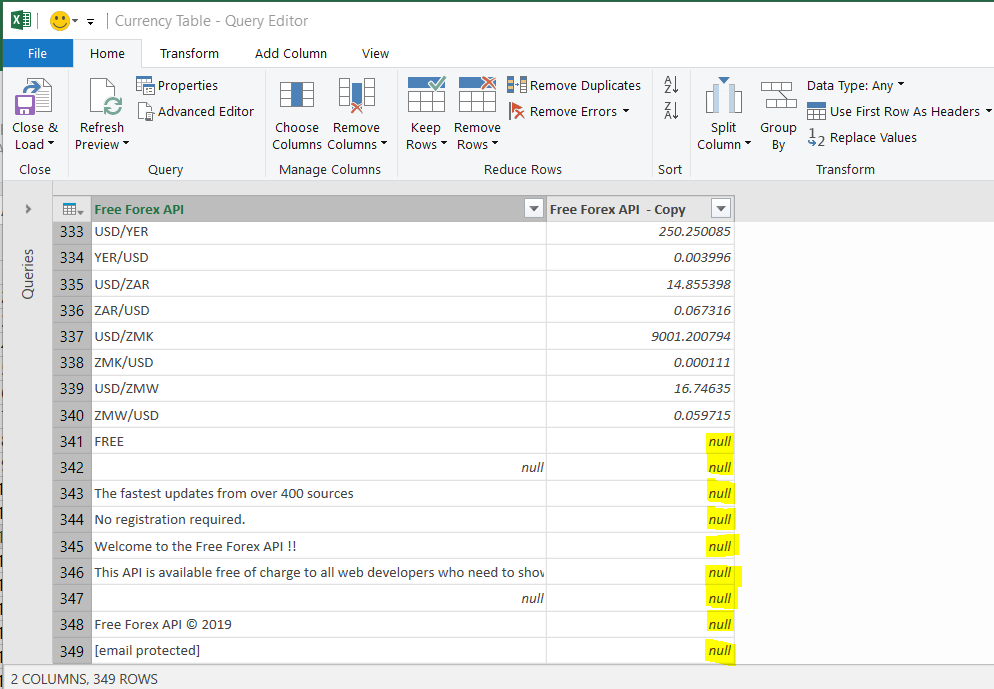Open the View tab

[x=375, y=53]
